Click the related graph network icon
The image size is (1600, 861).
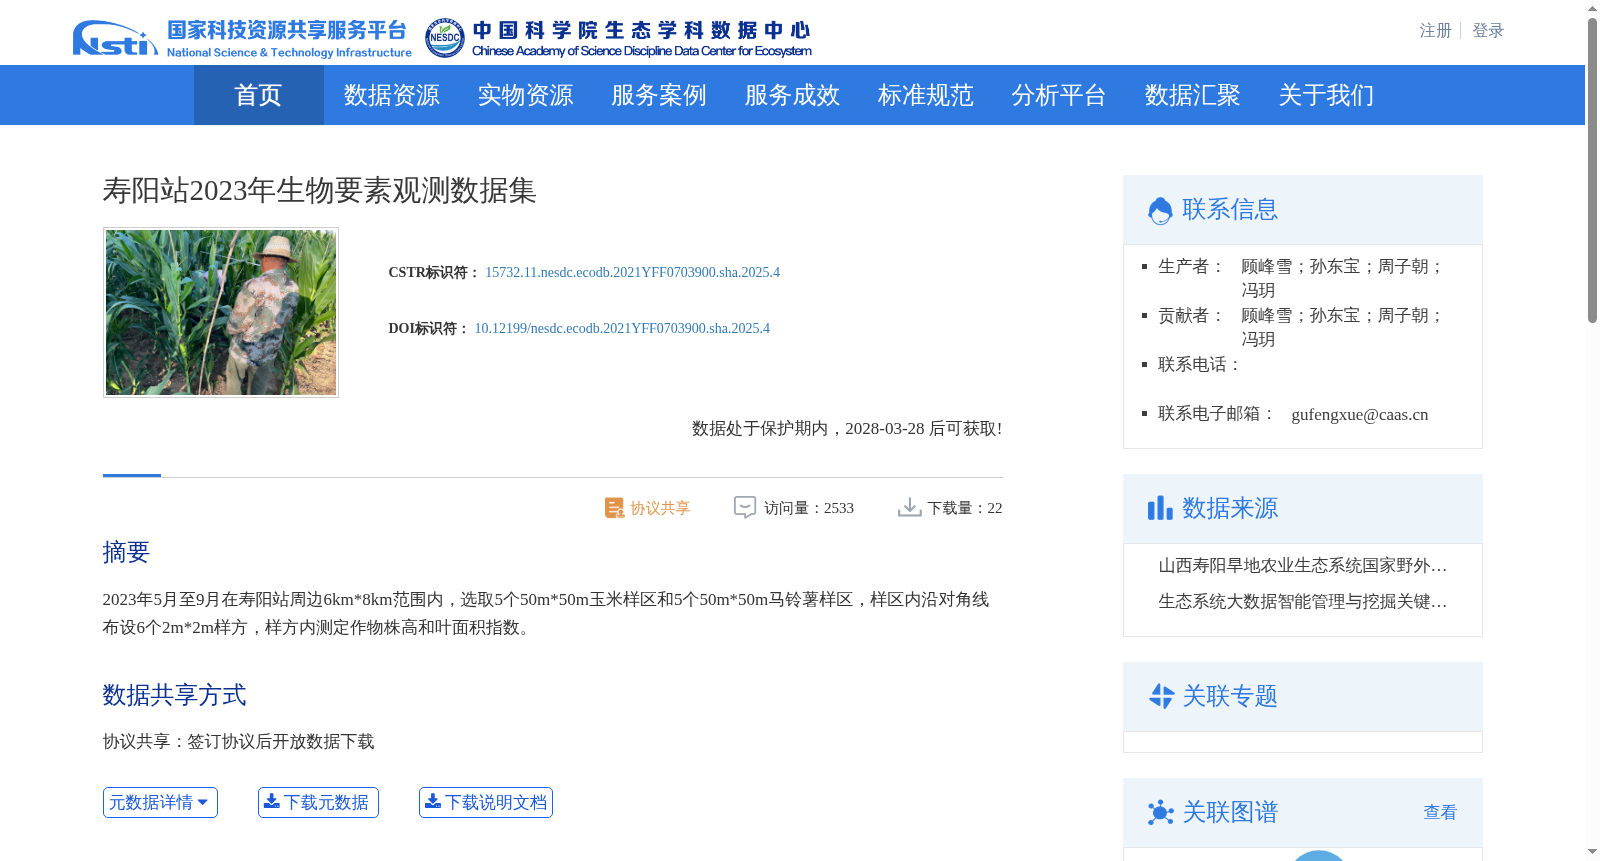tap(1161, 812)
